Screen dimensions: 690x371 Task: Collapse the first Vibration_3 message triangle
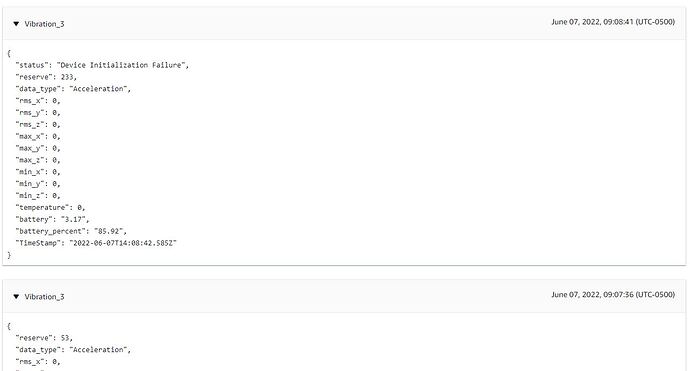pos(16,24)
